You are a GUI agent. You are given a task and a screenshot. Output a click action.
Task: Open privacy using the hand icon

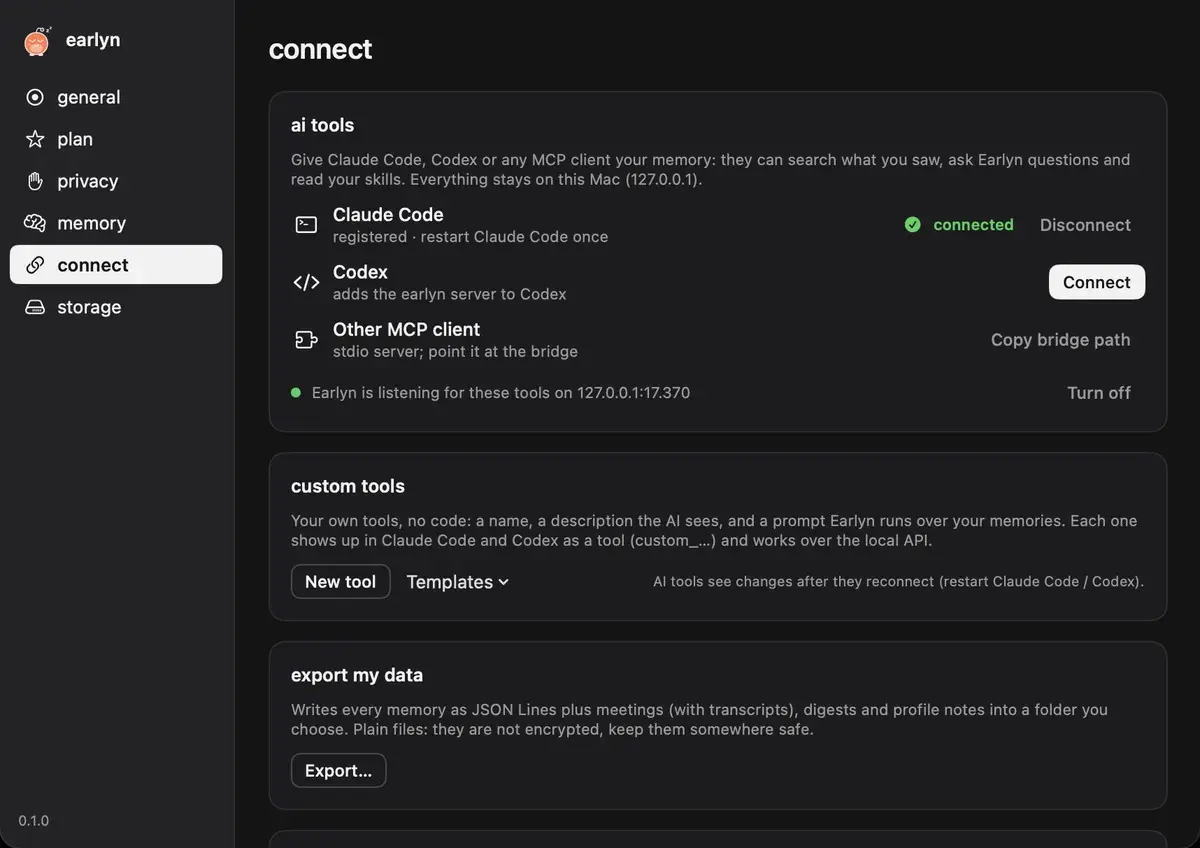click(35, 181)
